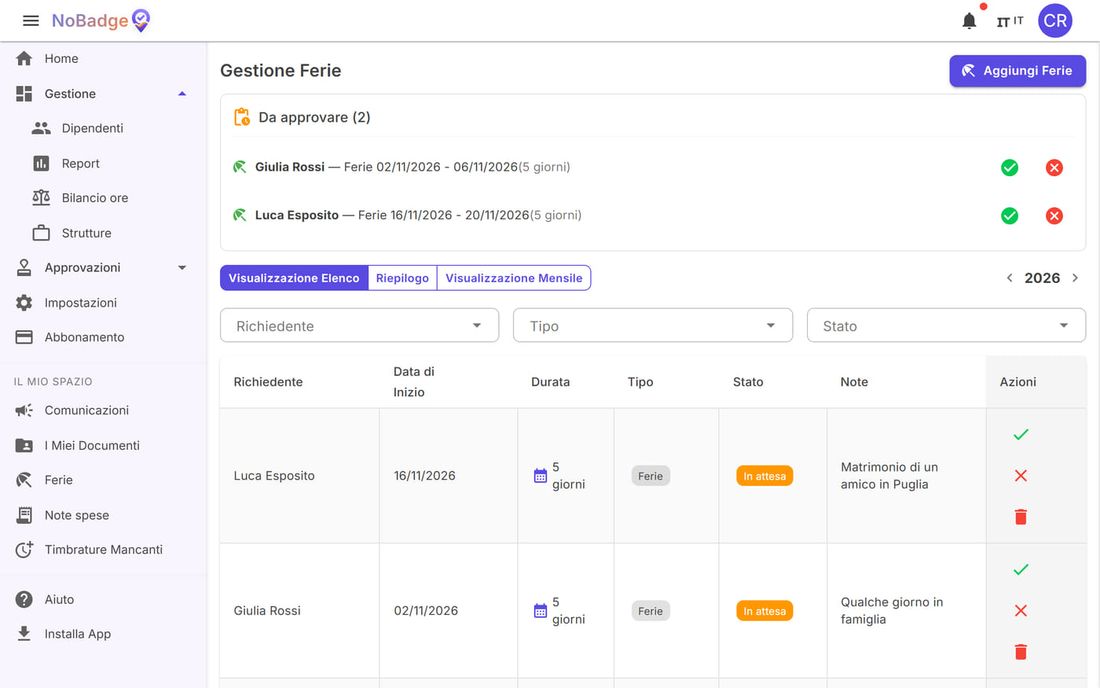Open Strutture in the sidebar

103,233
